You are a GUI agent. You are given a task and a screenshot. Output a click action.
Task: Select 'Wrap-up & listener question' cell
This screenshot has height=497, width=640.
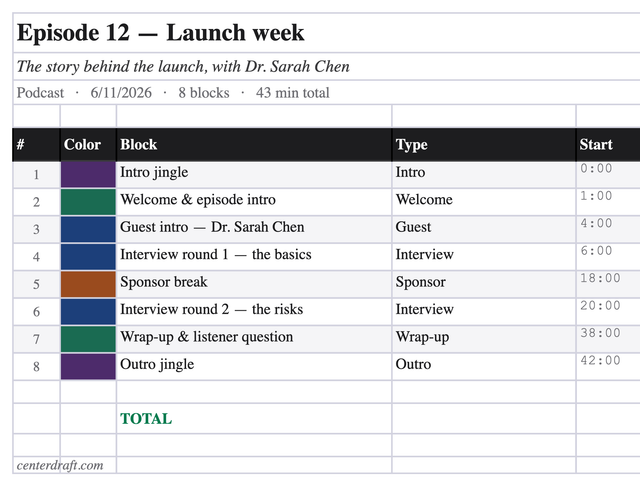[254, 339]
